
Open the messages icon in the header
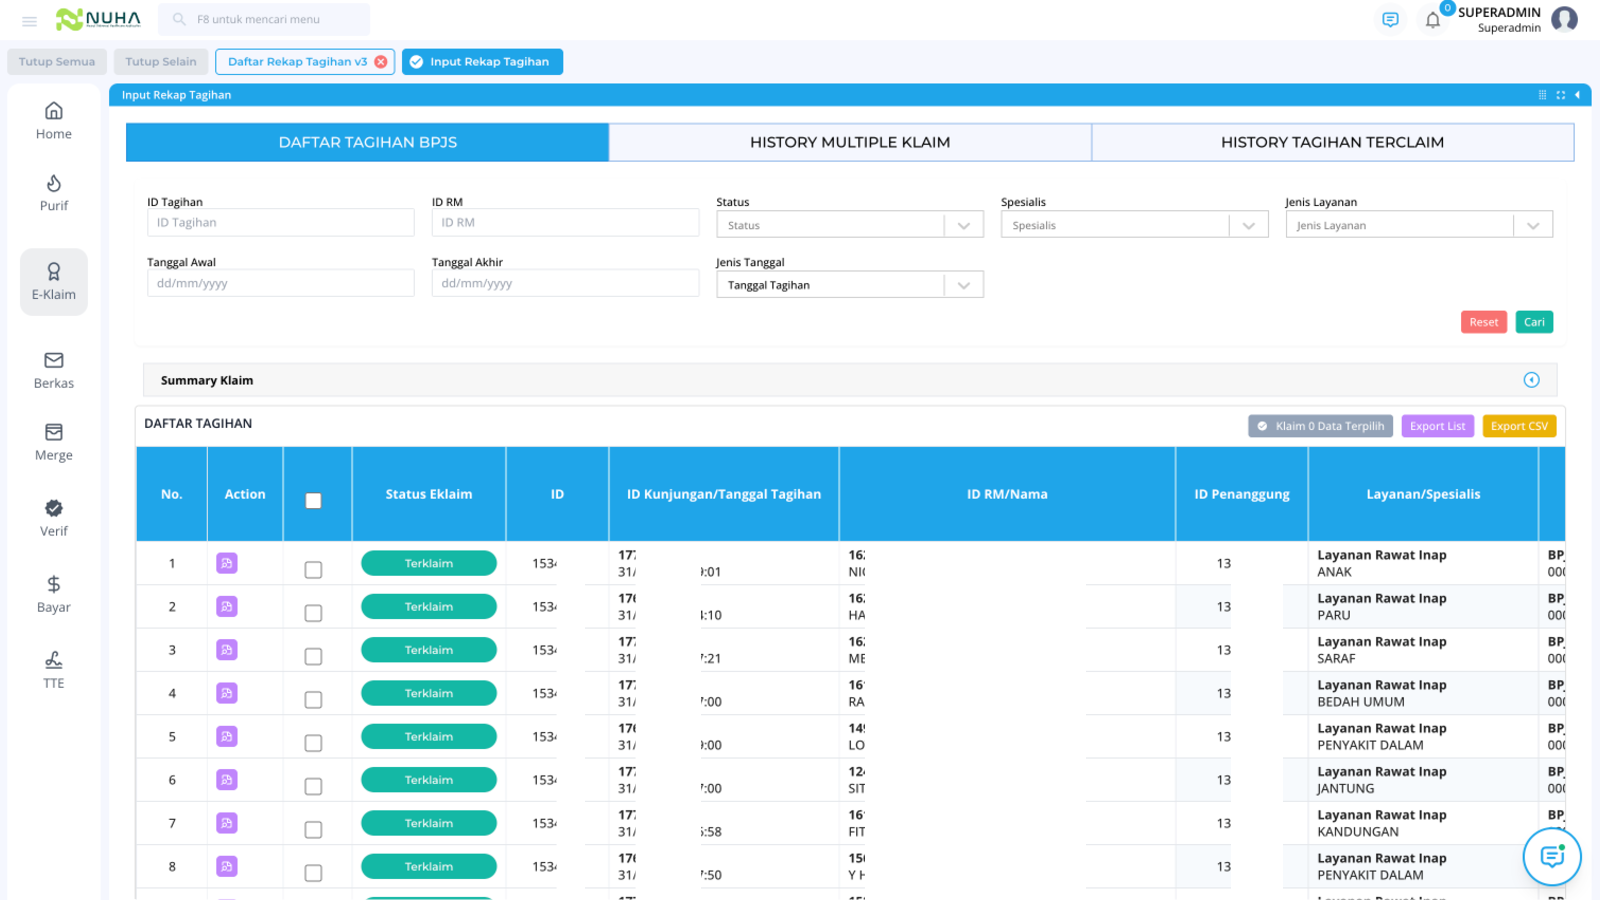point(1390,20)
